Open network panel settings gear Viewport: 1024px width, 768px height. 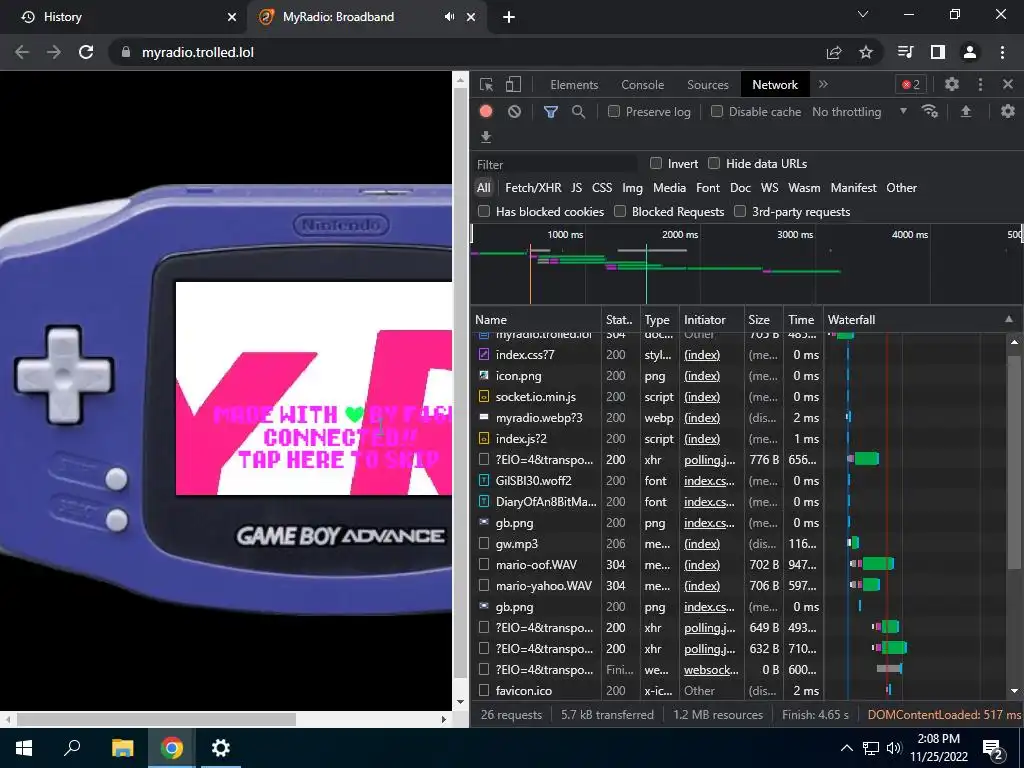[1008, 111]
